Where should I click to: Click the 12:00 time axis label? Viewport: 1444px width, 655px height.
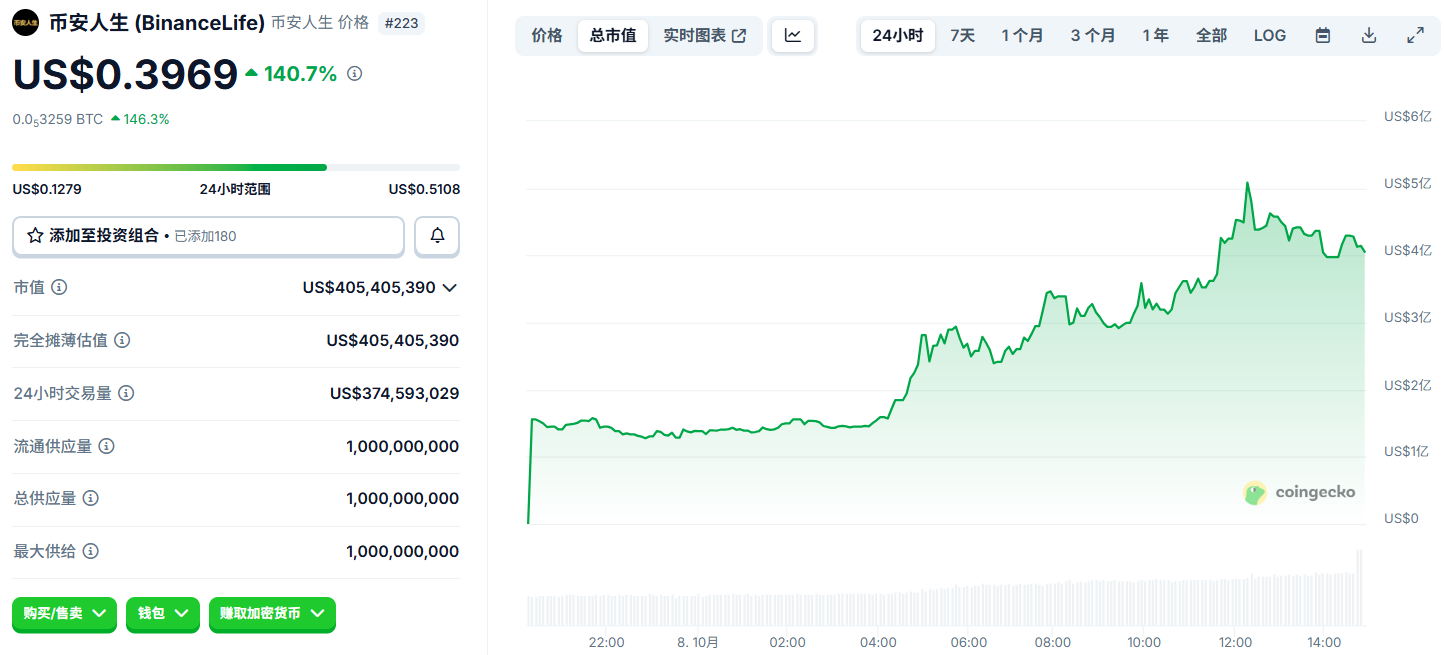pos(1236,642)
